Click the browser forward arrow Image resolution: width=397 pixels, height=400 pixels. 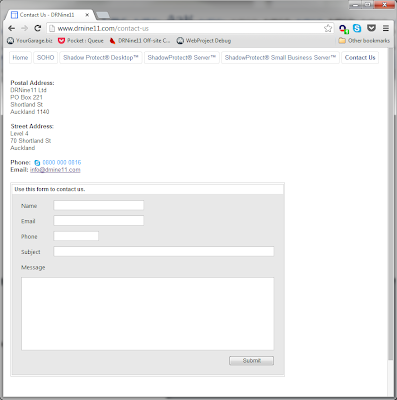pos(24,28)
